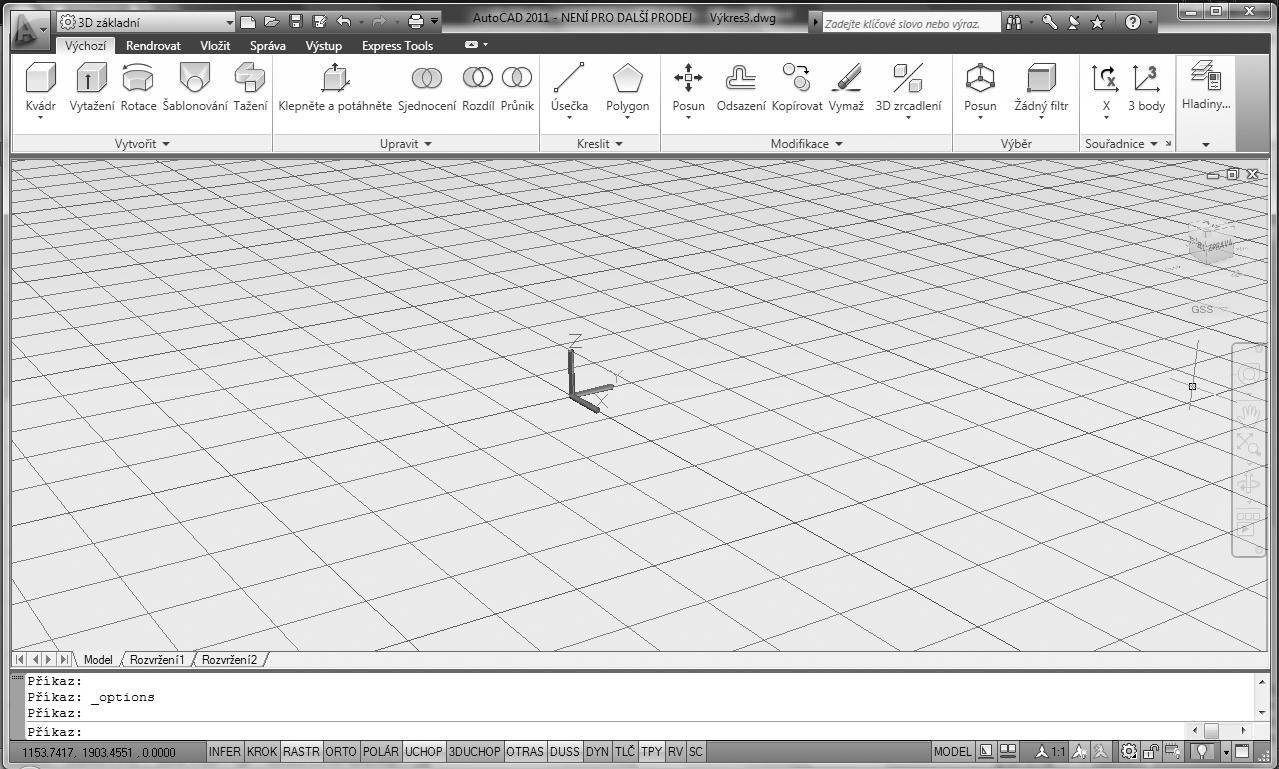
Task: Switch to the Vložit ribbon tab
Action: pos(215,46)
